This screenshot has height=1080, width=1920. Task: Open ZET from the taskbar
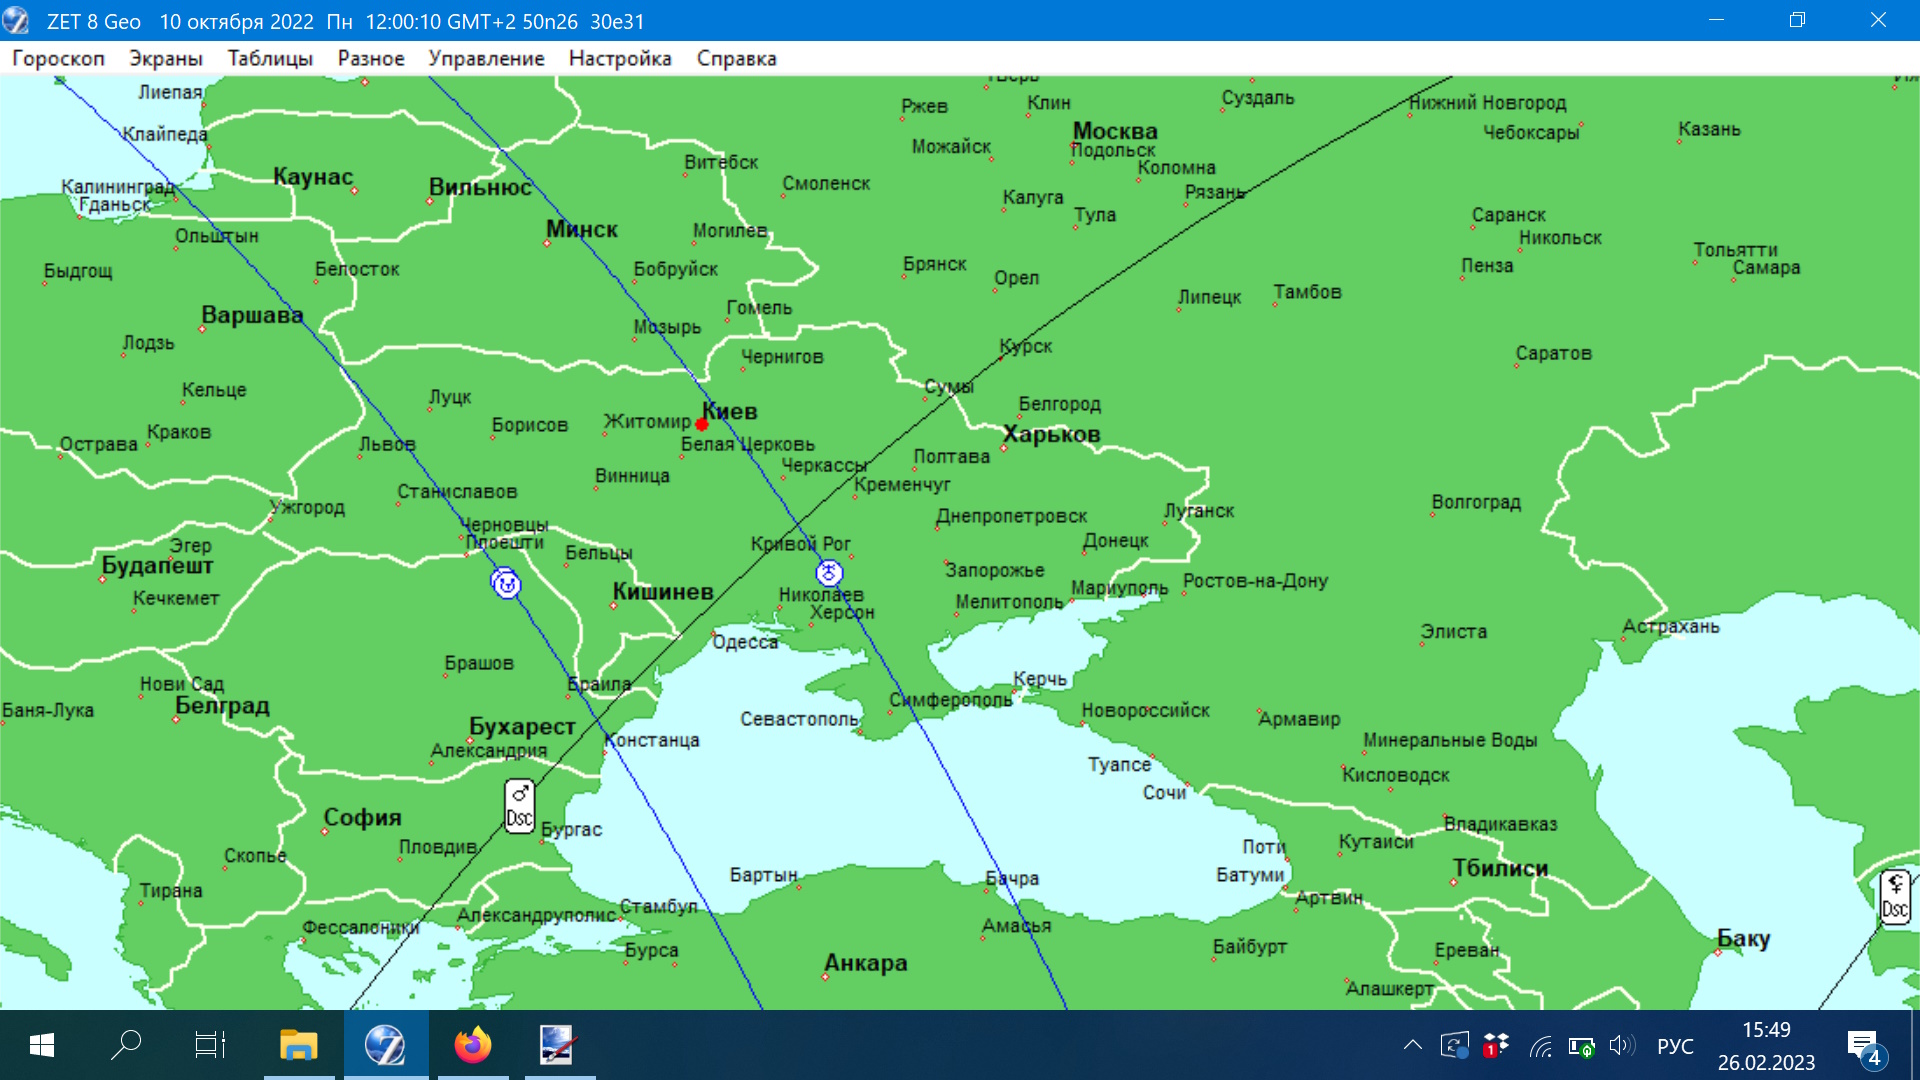[x=385, y=1046]
